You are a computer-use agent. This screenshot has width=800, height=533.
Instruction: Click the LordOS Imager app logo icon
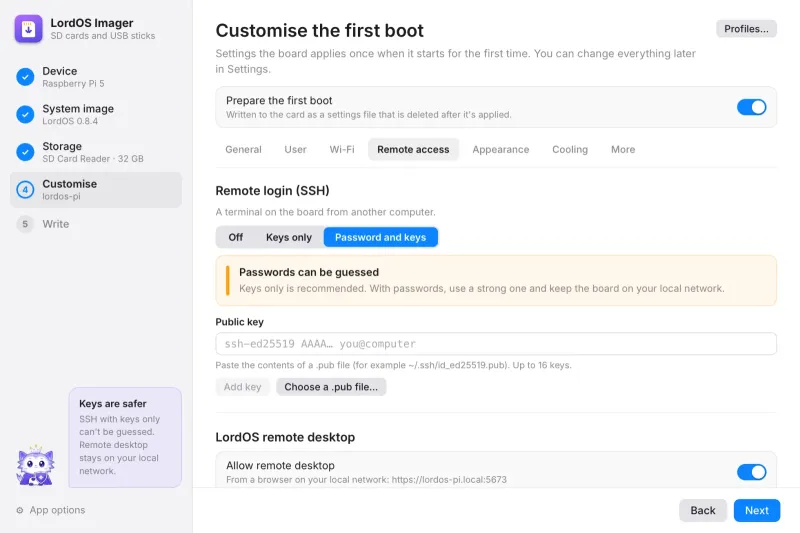point(28,29)
